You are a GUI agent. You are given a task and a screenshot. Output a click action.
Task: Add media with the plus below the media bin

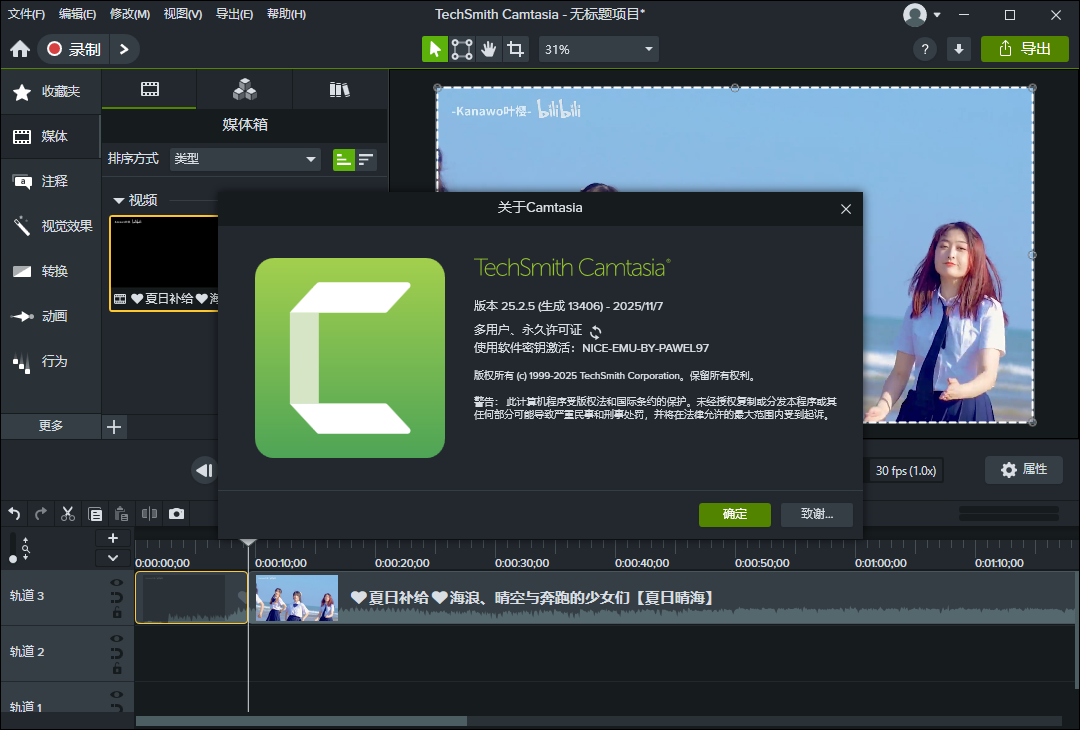tap(114, 427)
